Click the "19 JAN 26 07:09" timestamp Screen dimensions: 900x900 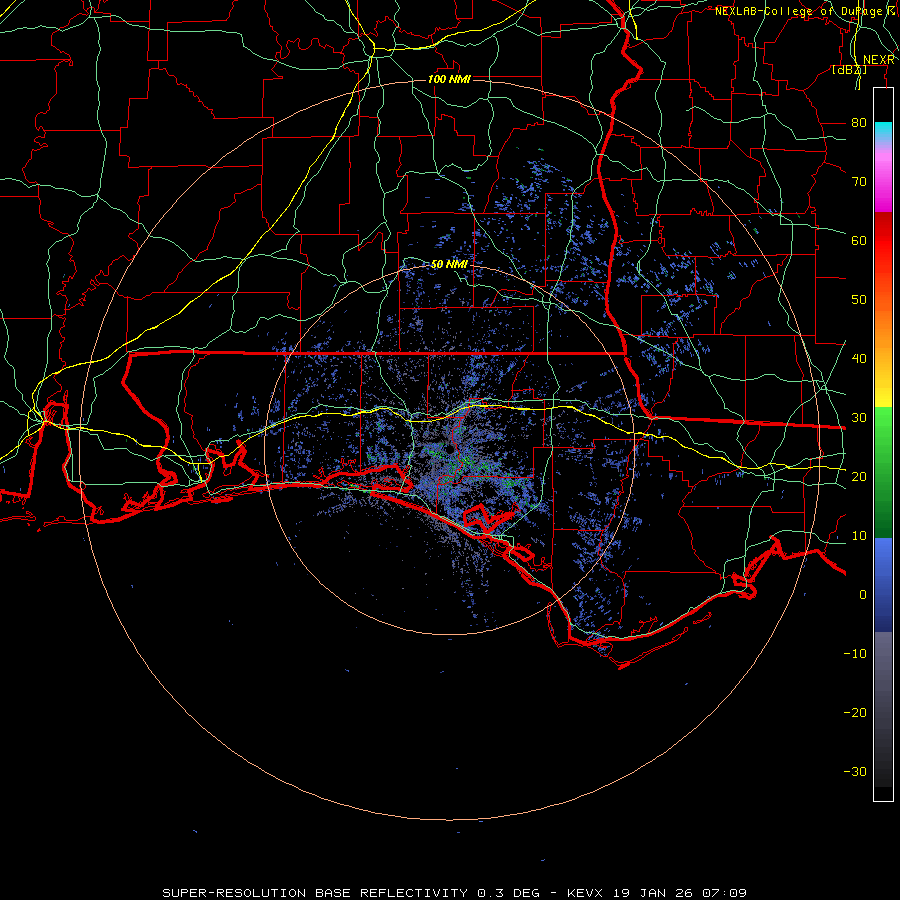[x=680, y=893]
